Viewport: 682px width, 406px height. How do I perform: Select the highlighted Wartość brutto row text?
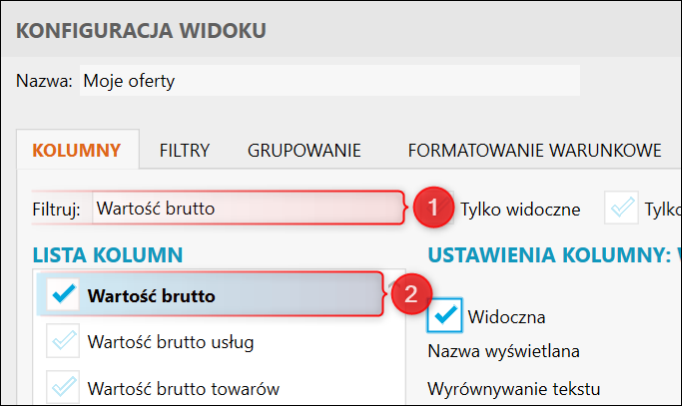(150, 295)
